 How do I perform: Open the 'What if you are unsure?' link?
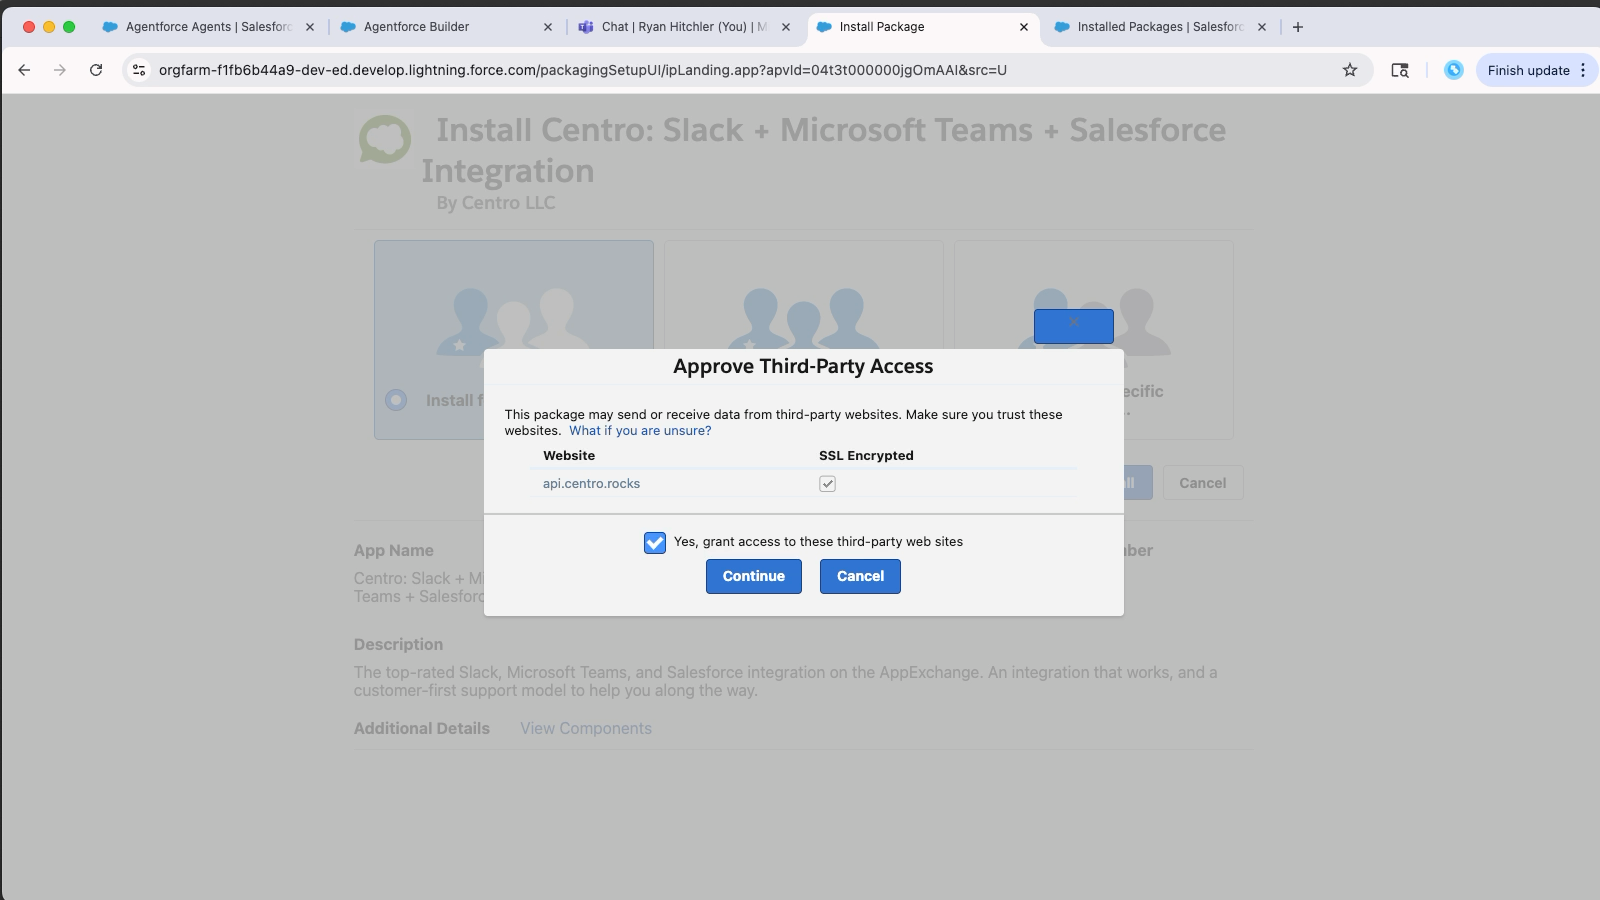[x=640, y=431]
